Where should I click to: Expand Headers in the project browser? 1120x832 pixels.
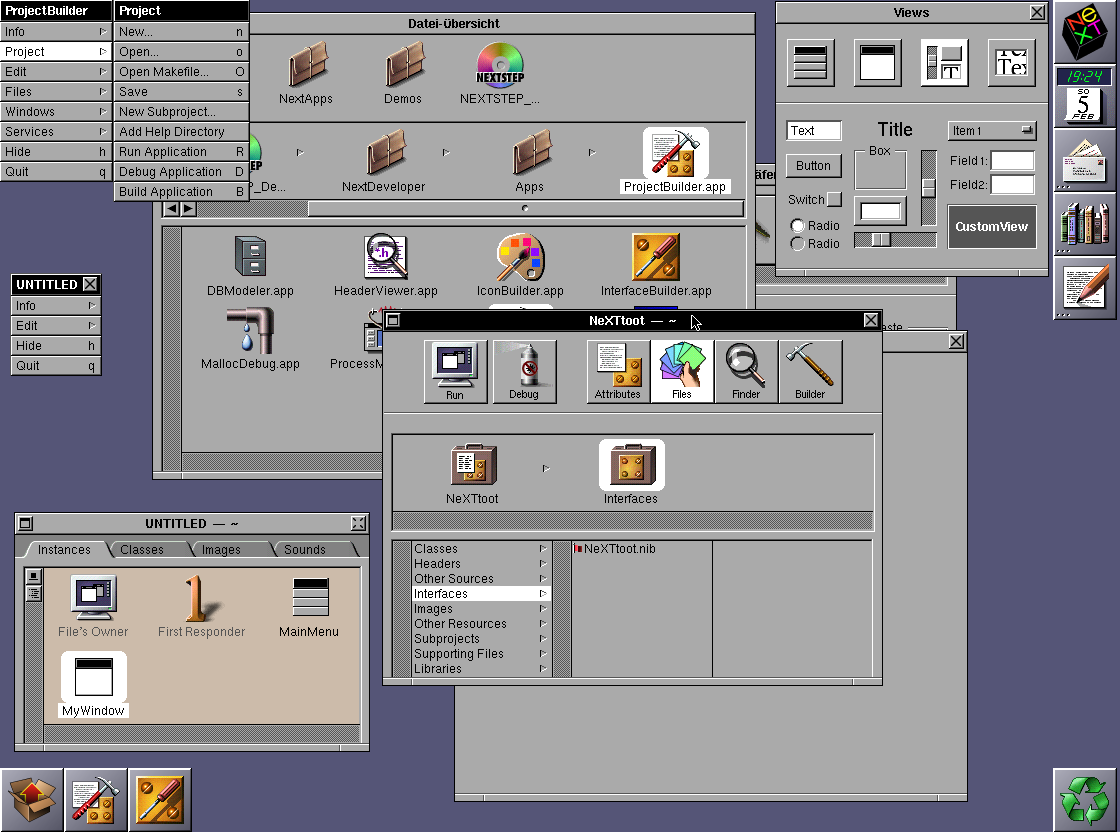coord(543,563)
